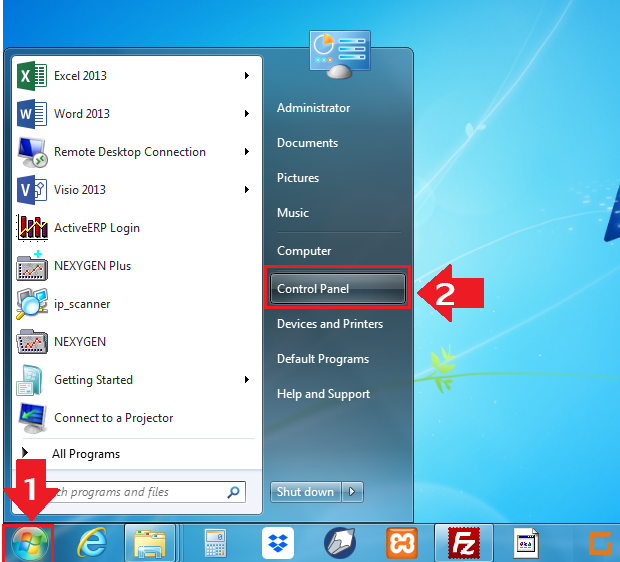Open Documents library
Image resolution: width=620 pixels, height=562 pixels.
click(x=308, y=143)
